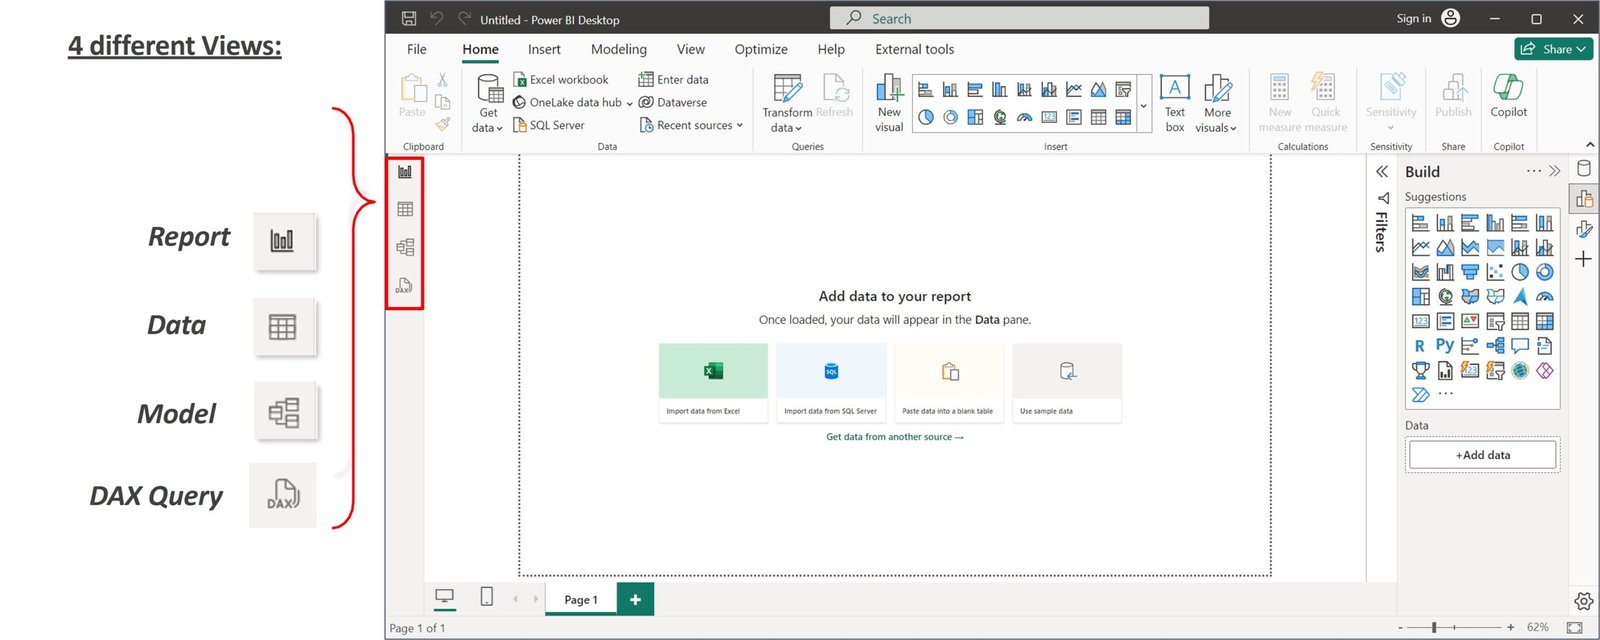Image resolution: width=1600 pixels, height=640 pixels.
Task: Open the Data pane cylinder icon on right rail
Action: coord(1584,168)
